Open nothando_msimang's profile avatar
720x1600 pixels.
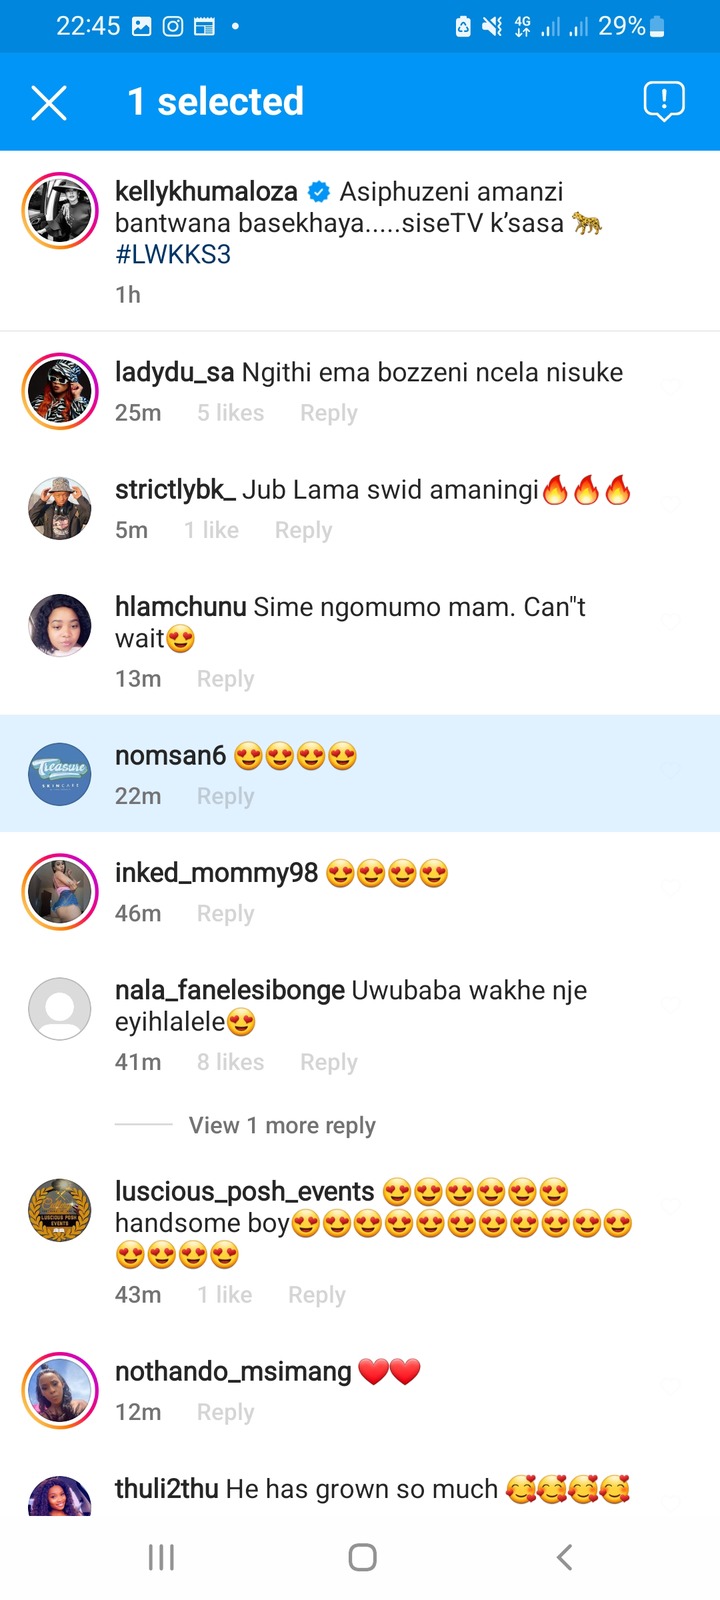tap(60, 1391)
